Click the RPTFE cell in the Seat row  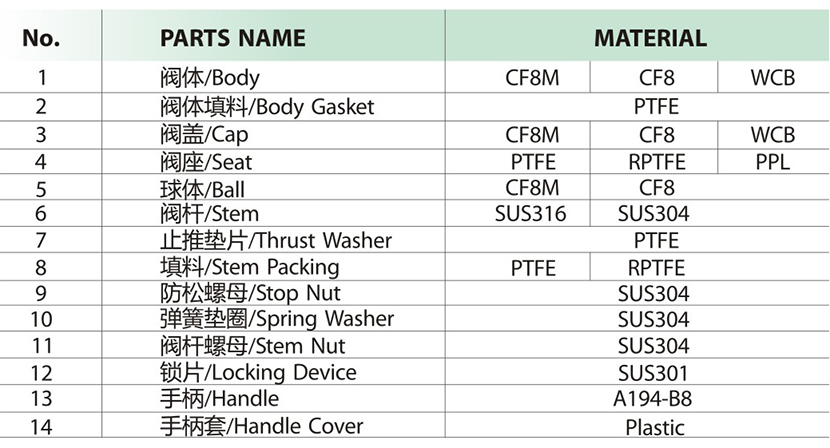[656, 161]
